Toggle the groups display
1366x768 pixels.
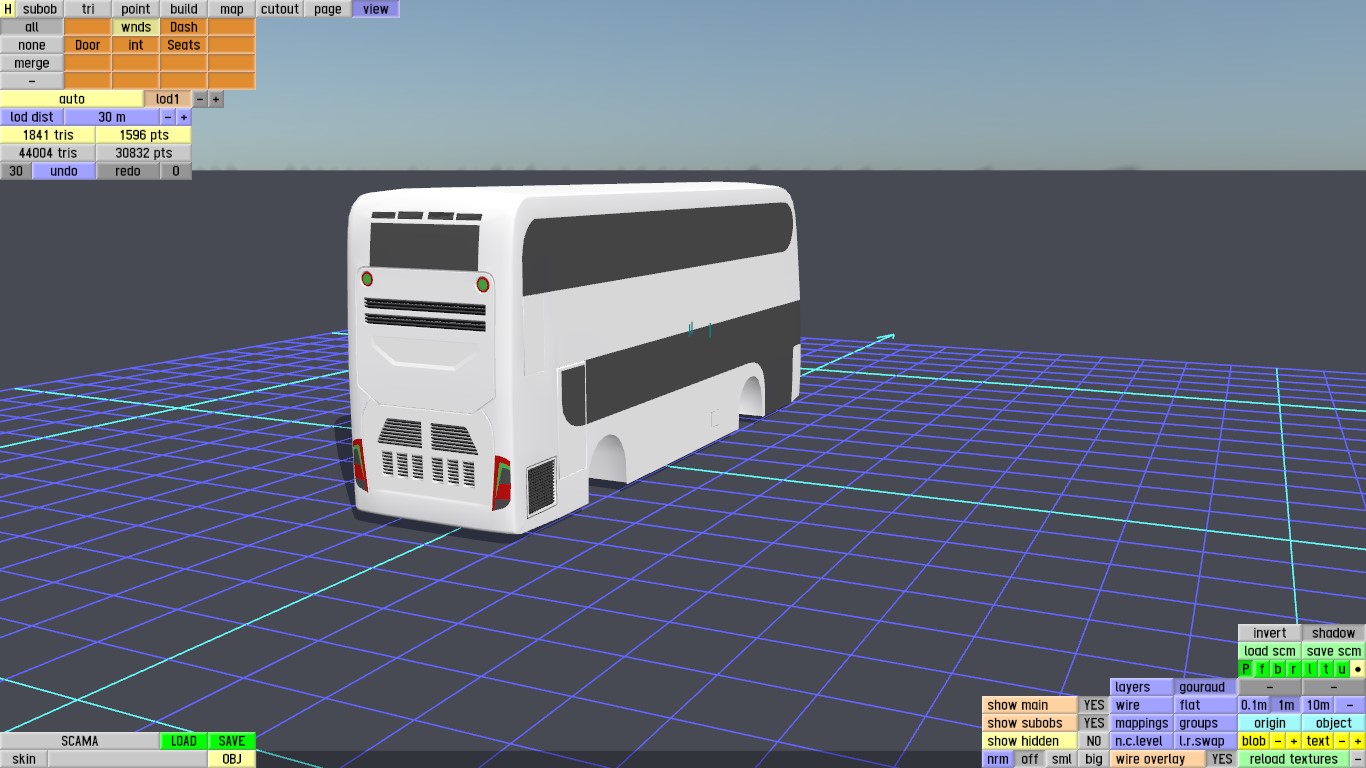(x=1206, y=723)
